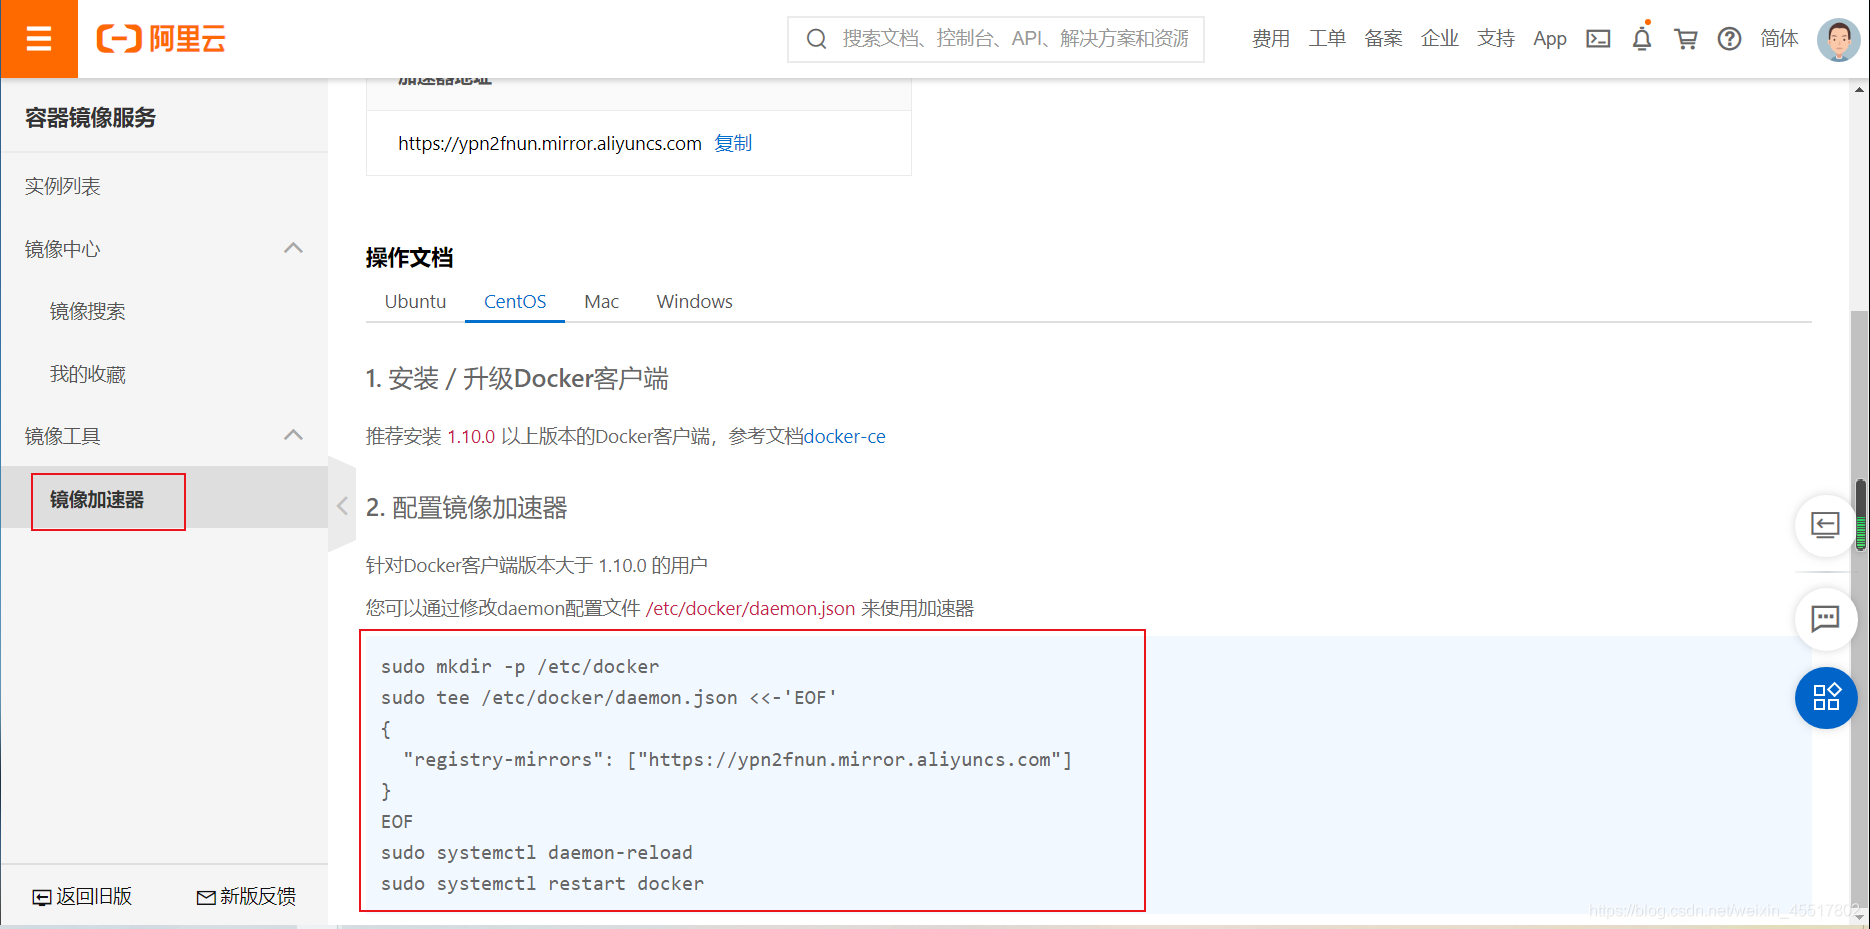Open the 费用 menu

pos(1271,39)
